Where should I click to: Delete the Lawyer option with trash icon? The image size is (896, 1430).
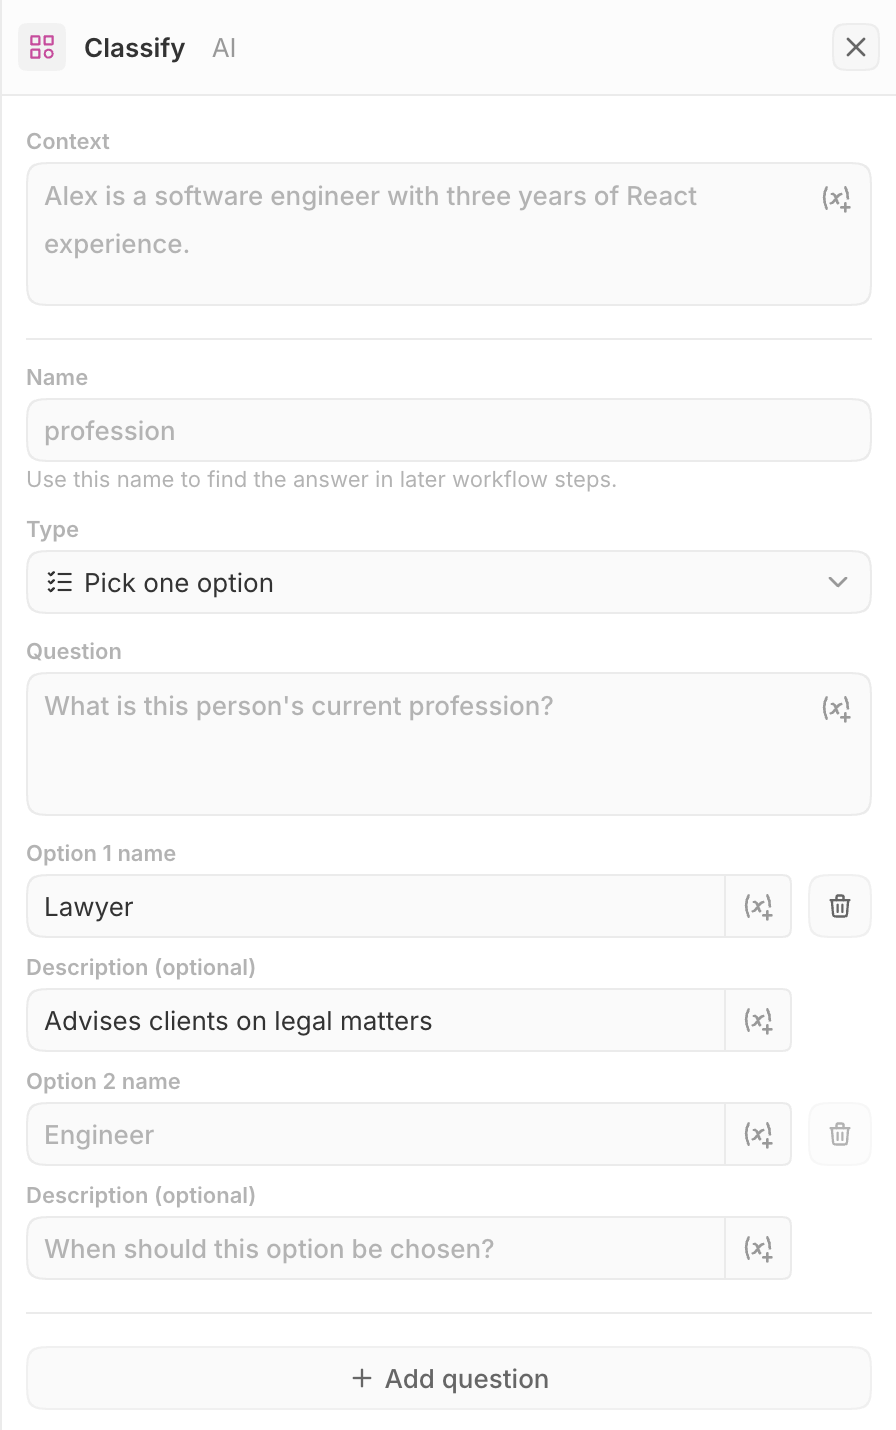click(x=840, y=907)
